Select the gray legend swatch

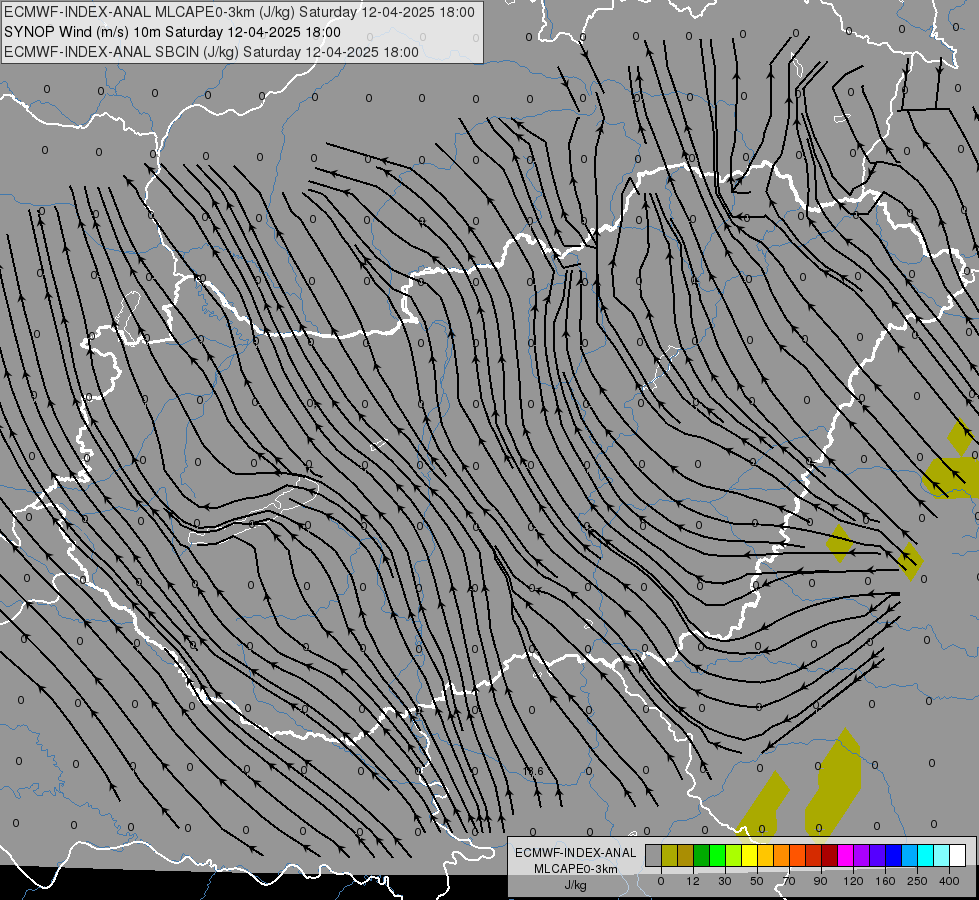point(654,855)
